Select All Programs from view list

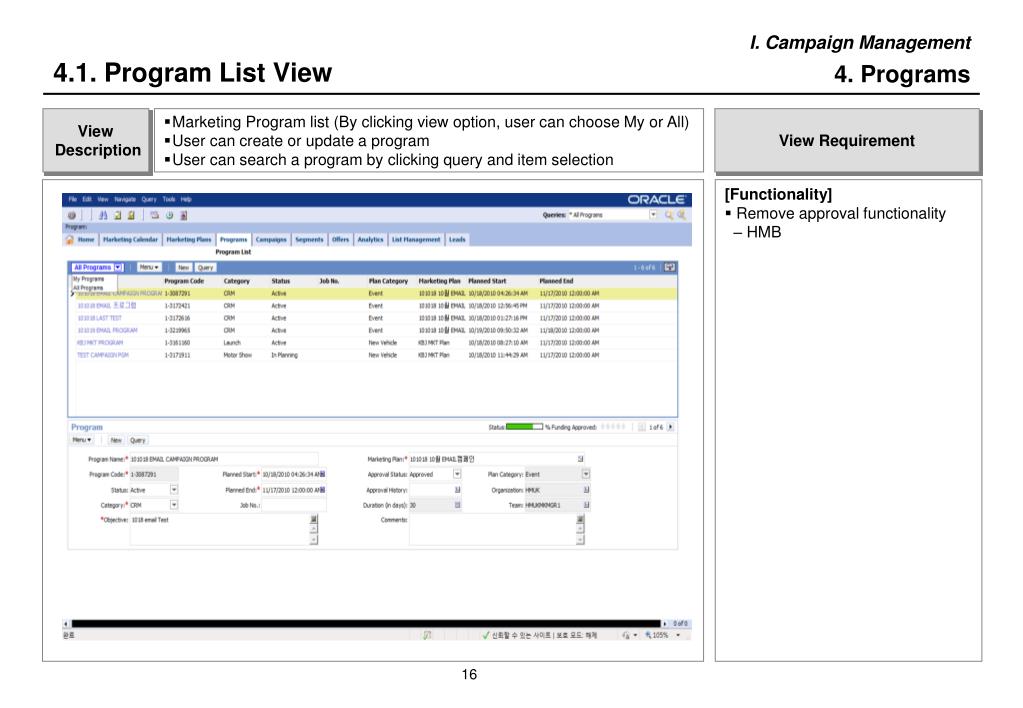coord(88,288)
